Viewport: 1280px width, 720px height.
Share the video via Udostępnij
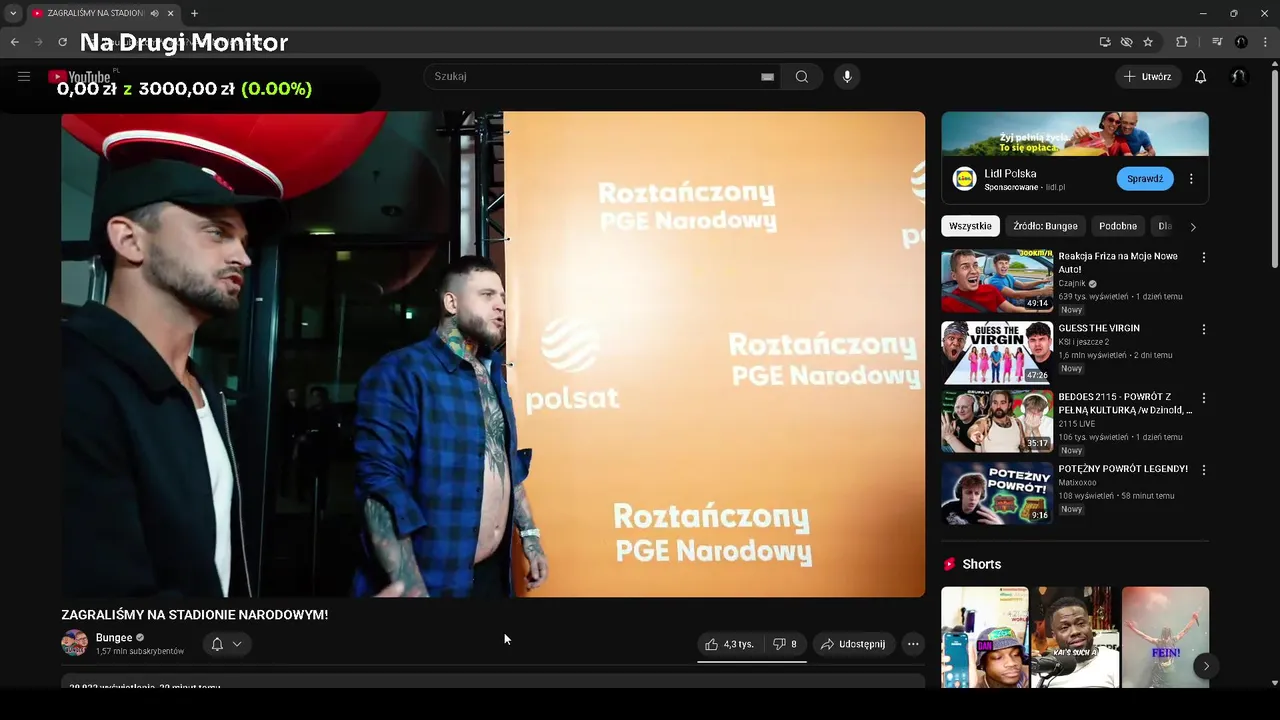853,644
